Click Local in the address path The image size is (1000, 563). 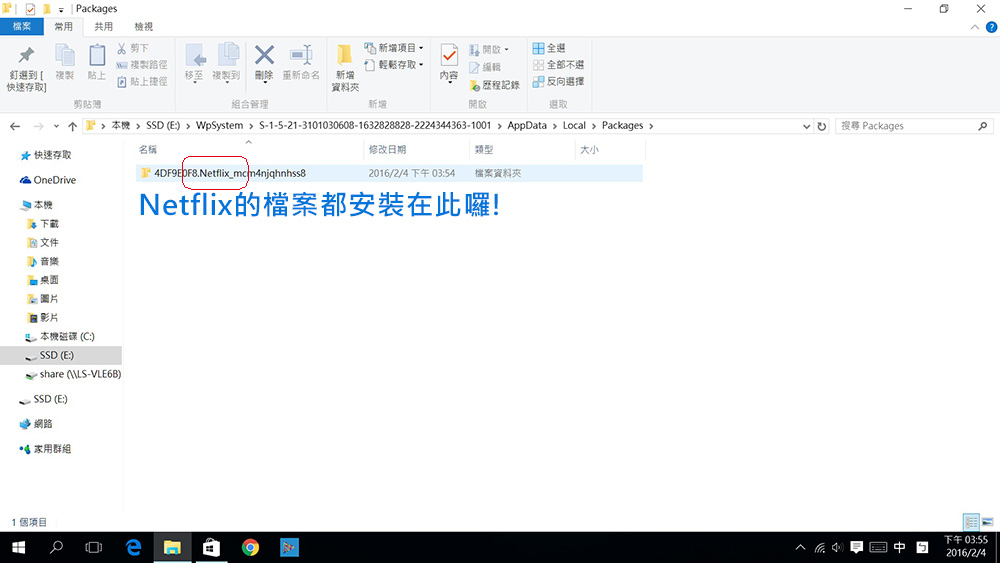[574, 126]
